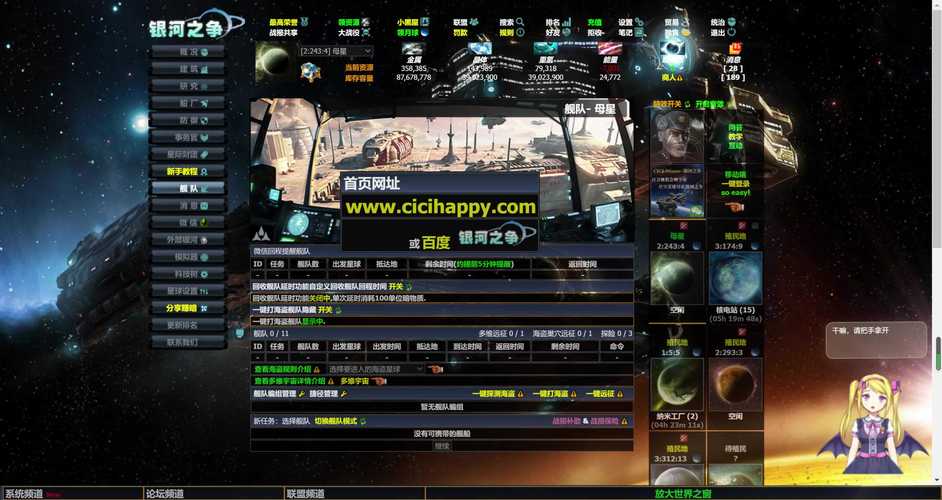Click the 银河之争 game logo
The image size is (942, 500).
pos(196,25)
